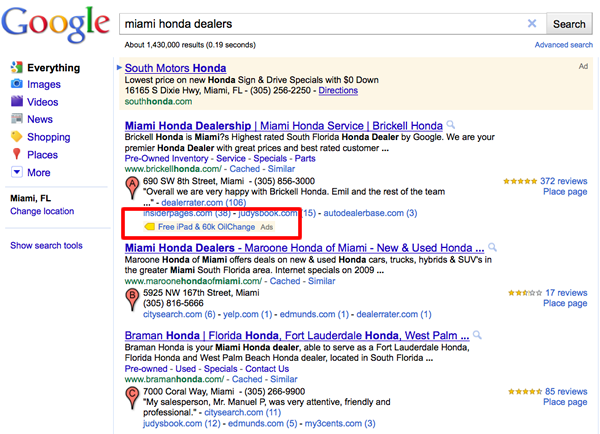Open the Advanced search link
This screenshot has width=600, height=434.
click(x=564, y=45)
